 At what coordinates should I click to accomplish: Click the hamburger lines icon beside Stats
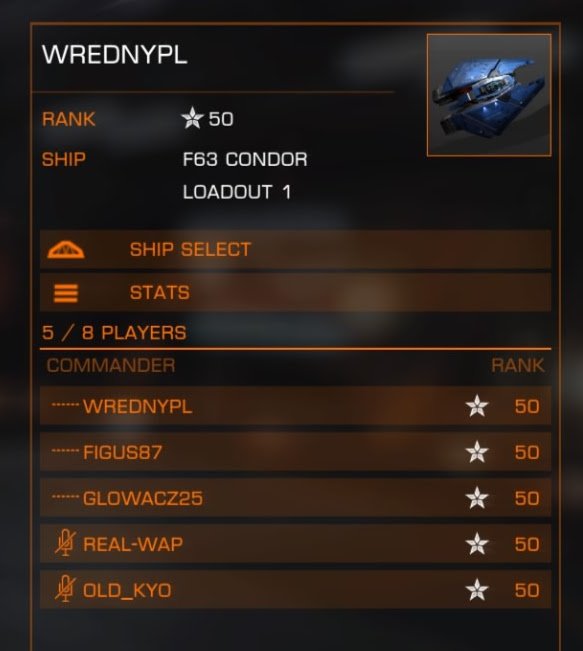pyautogui.click(x=66, y=293)
